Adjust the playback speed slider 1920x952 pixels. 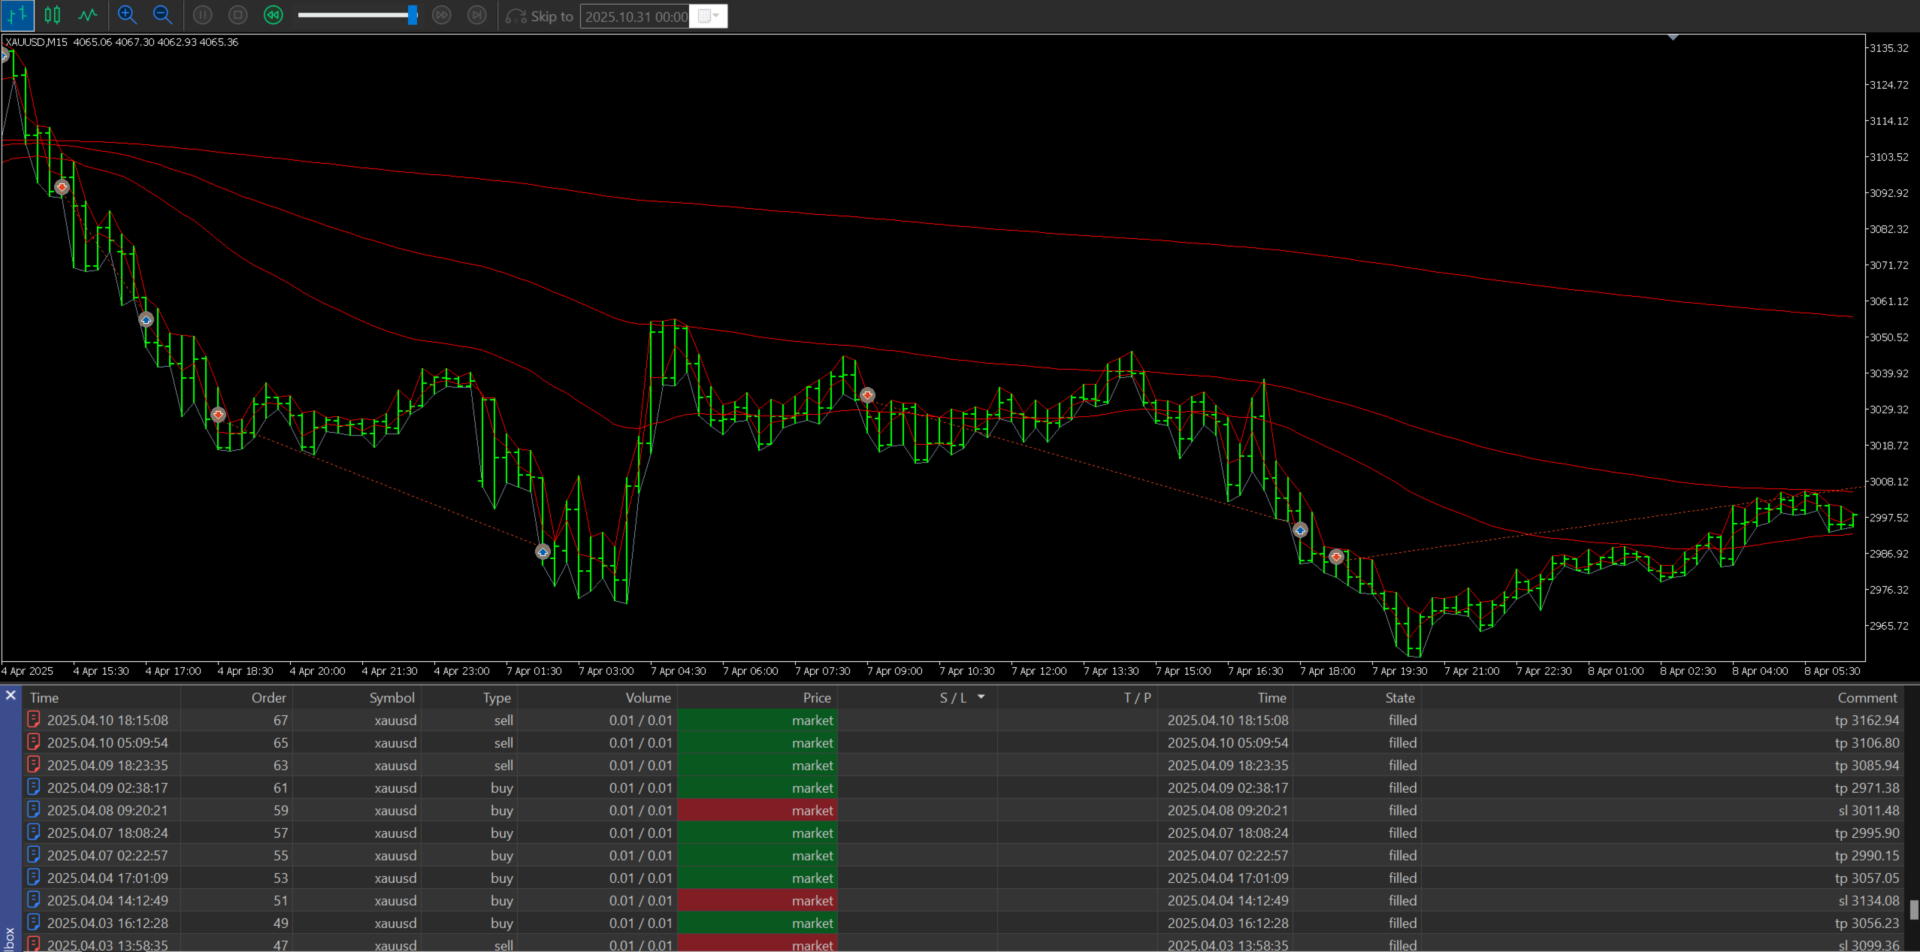(x=411, y=15)
